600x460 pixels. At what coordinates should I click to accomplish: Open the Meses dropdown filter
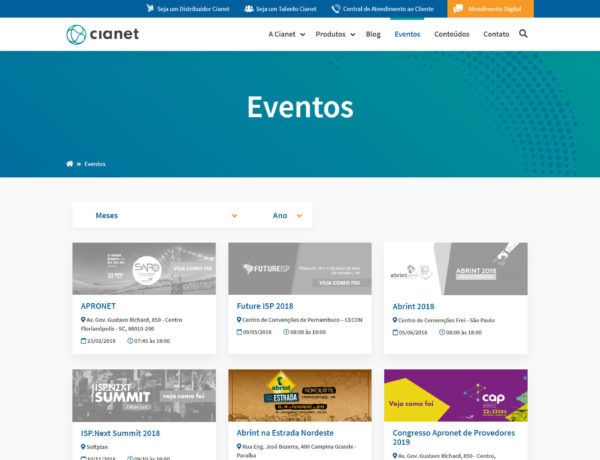click(165, 215)
